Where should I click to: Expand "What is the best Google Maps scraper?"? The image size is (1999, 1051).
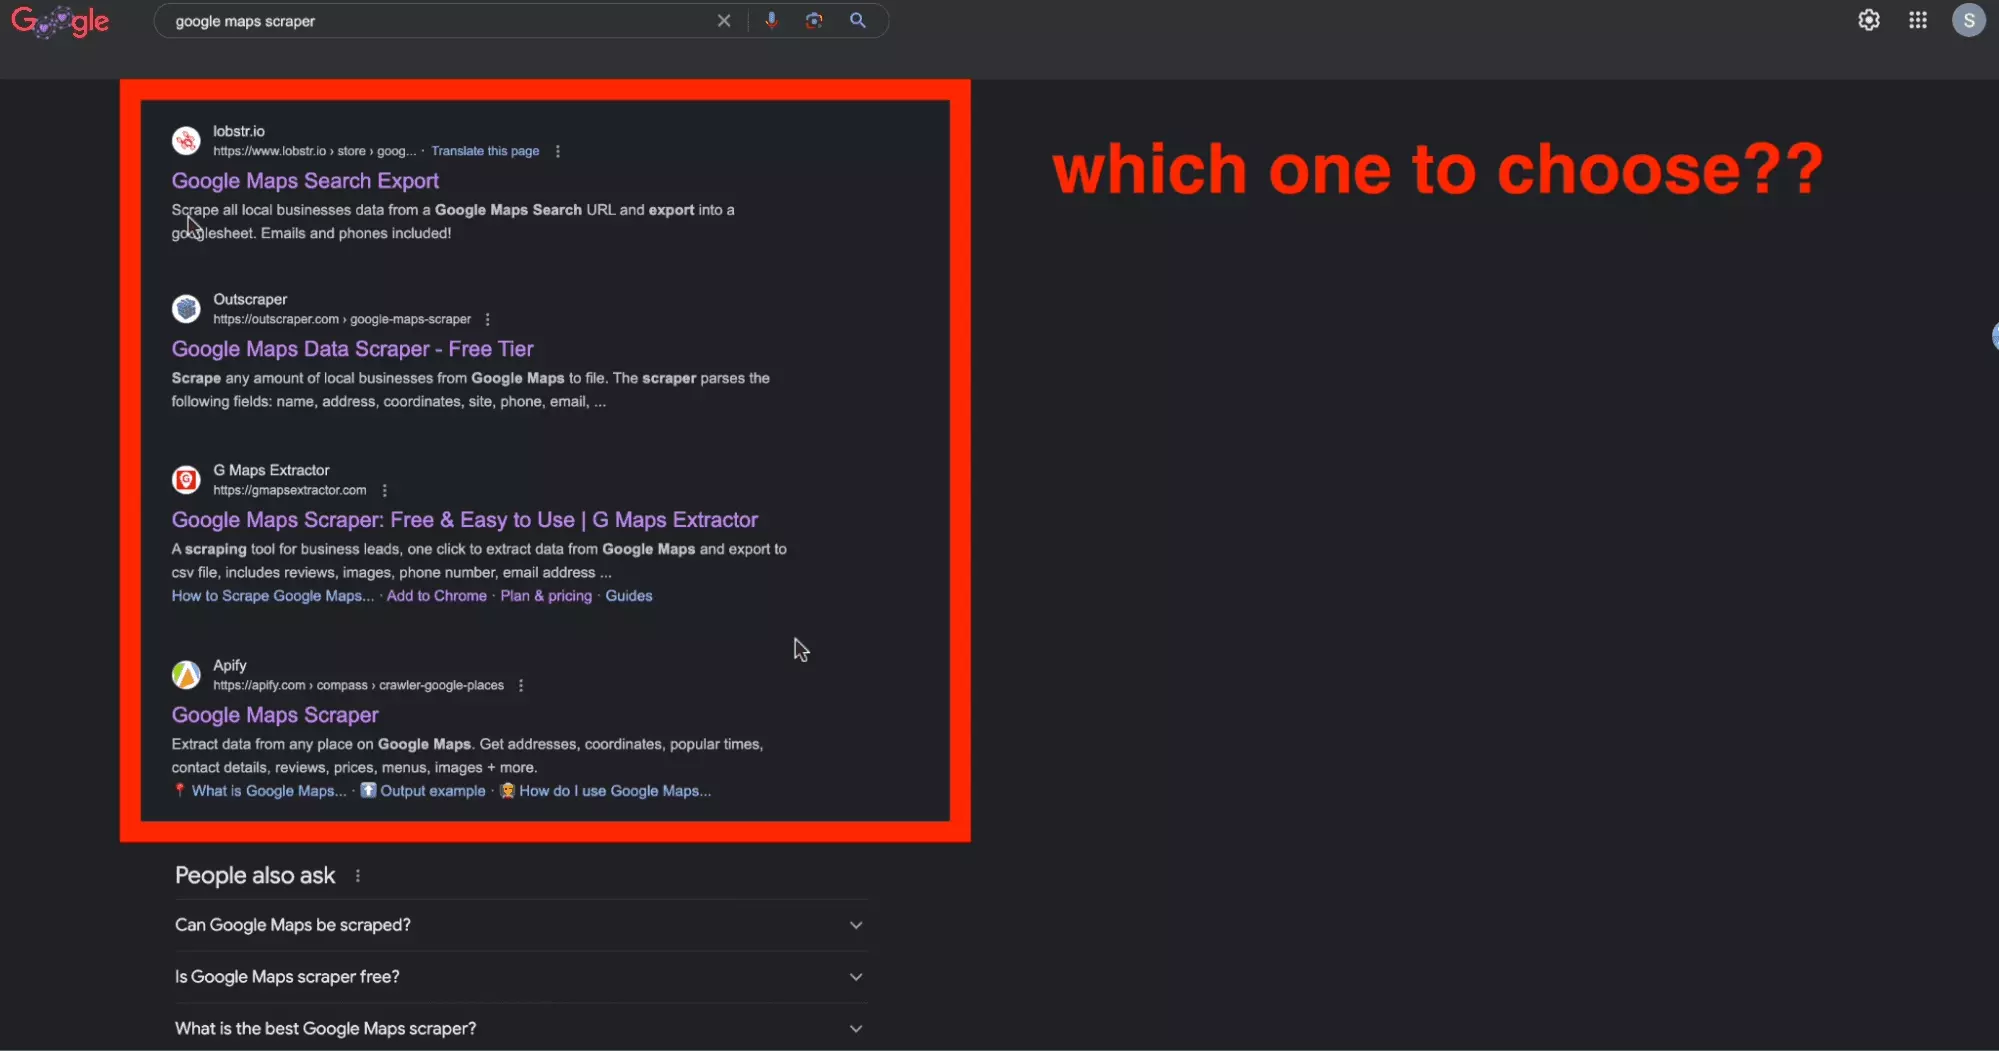pyautogui.click(x=519, y=1029)
